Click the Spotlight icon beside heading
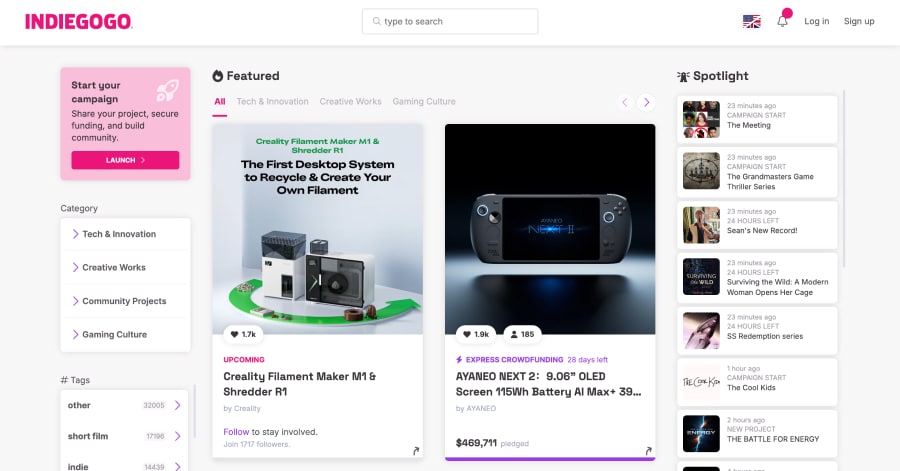Screen dimensions: 900x471 click(683, 76)
